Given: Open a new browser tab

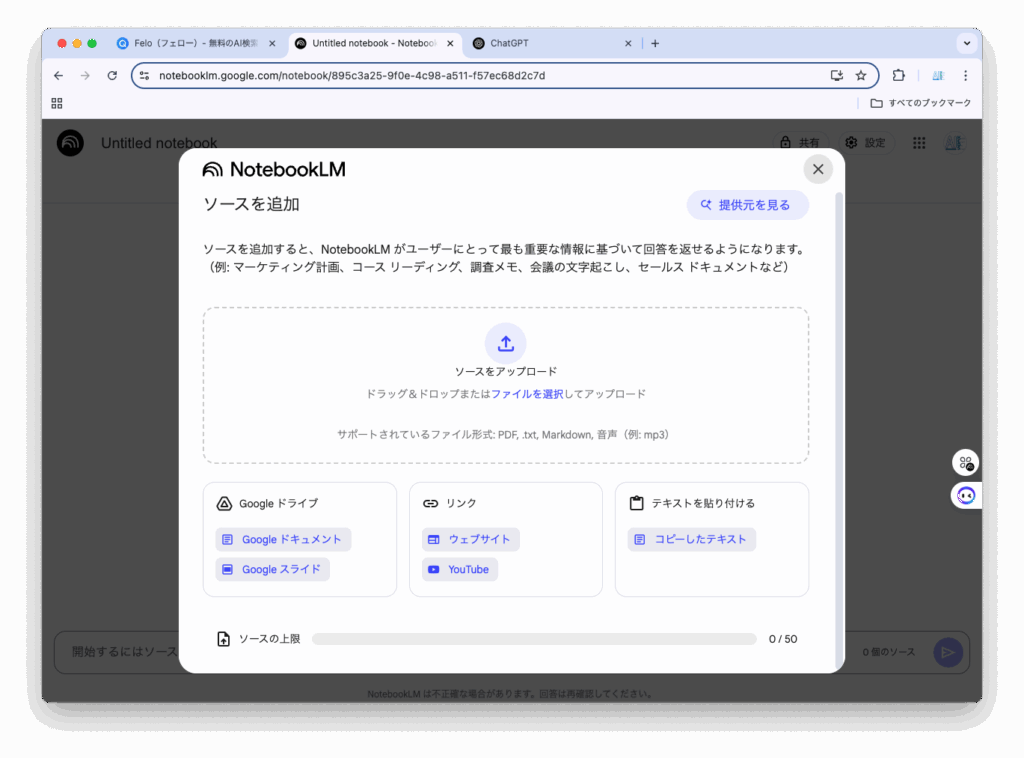Looking at the screenshot, I should coord(655,43).
